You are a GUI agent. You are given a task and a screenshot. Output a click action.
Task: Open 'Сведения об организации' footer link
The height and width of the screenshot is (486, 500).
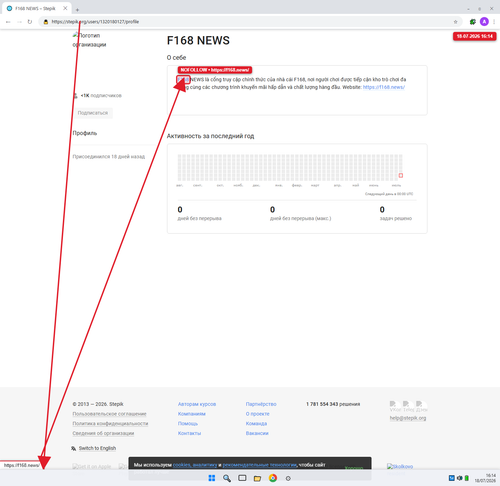103,433
